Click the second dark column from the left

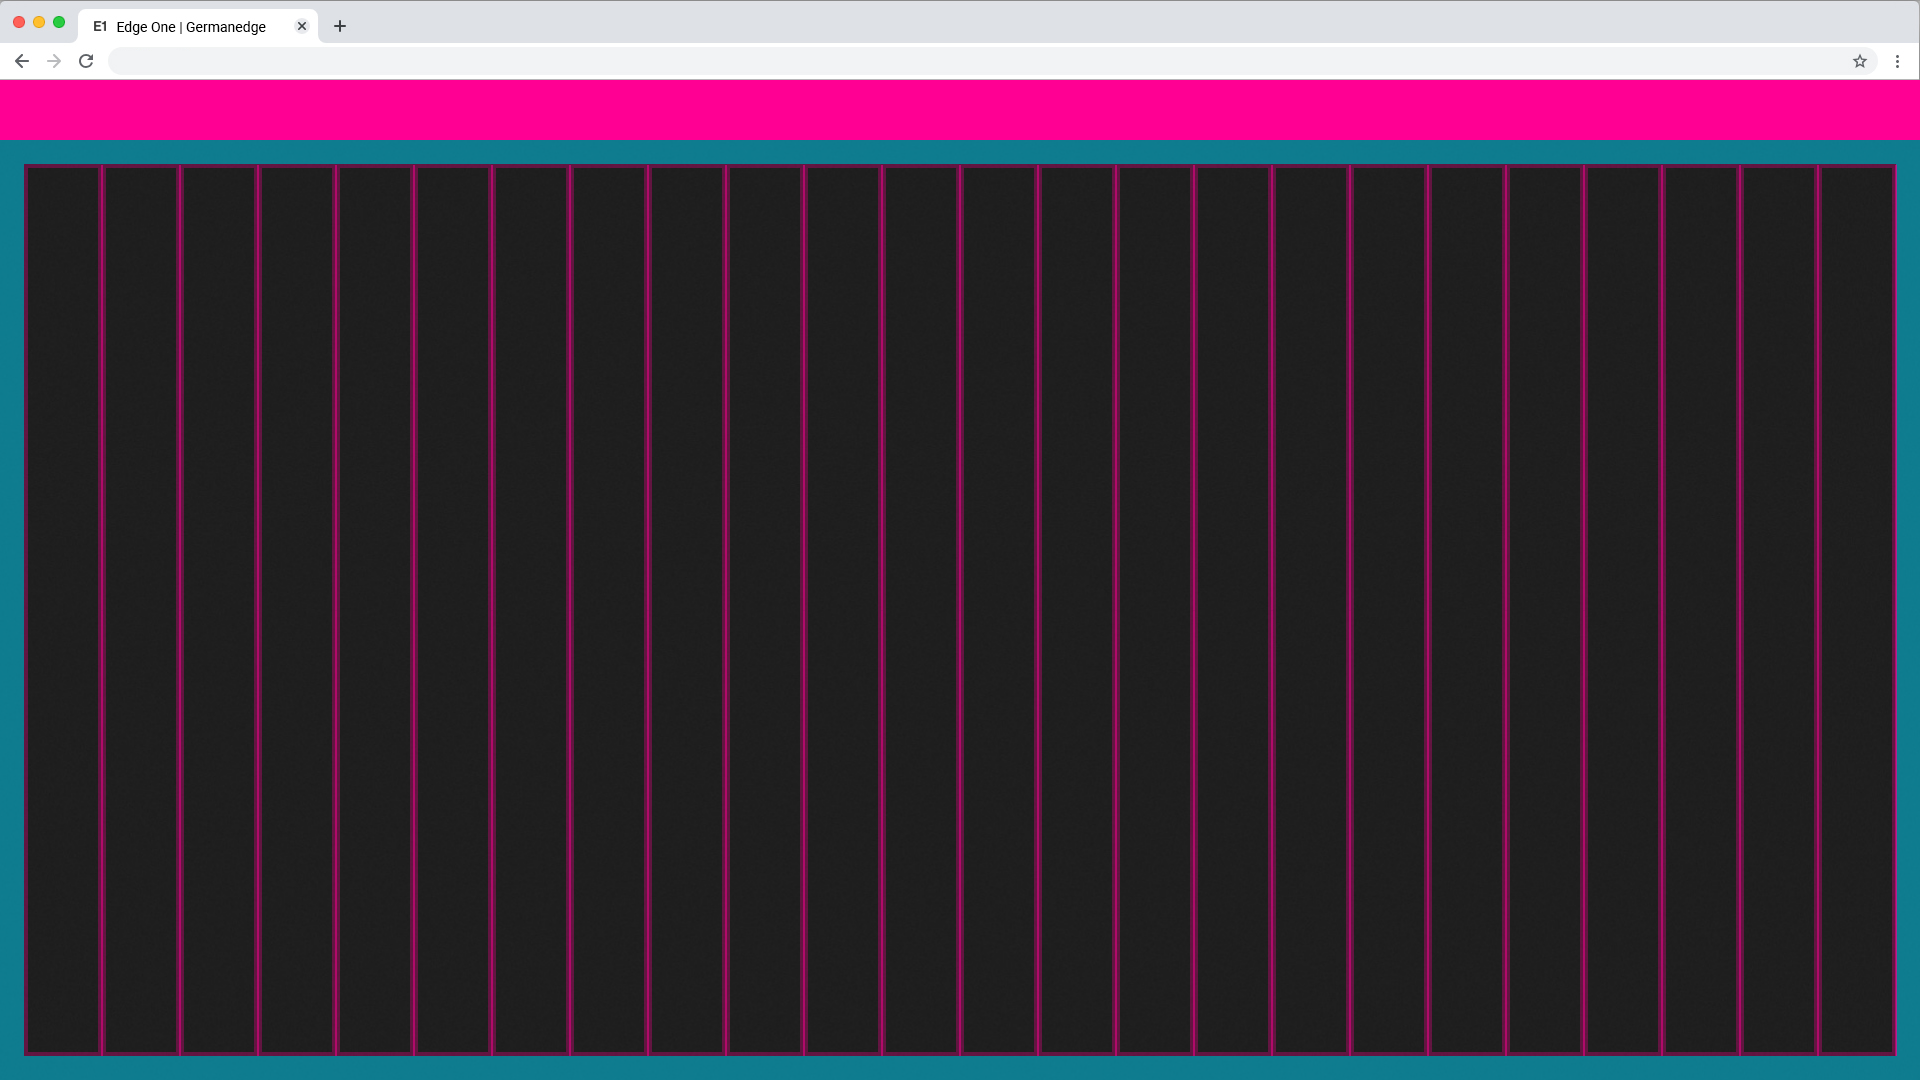click(x=141, y=610)
